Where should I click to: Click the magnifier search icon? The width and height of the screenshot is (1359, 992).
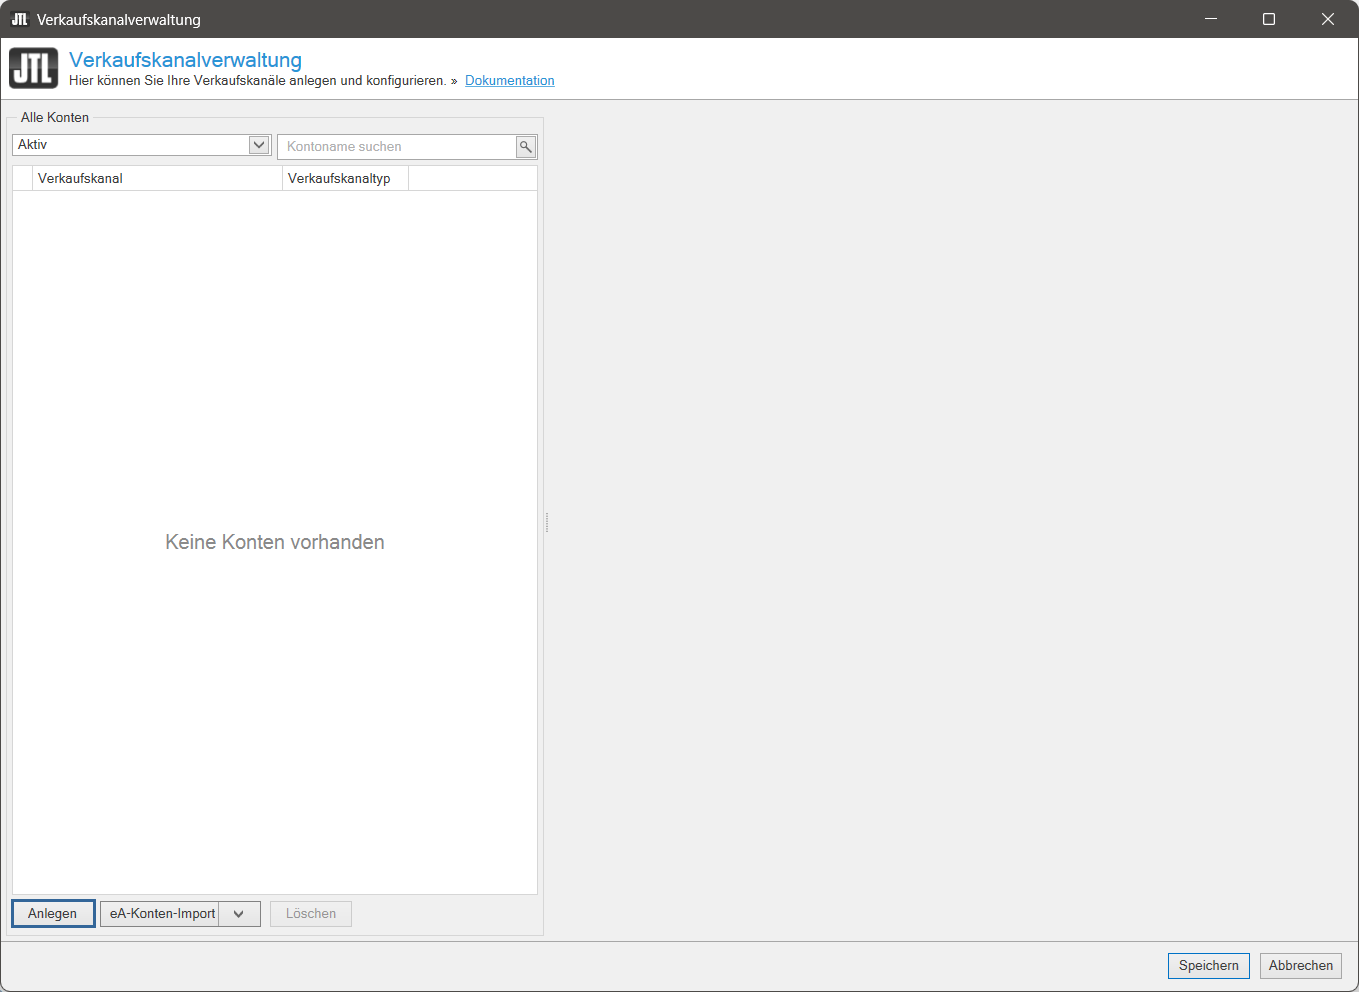[x=526, y=147]
